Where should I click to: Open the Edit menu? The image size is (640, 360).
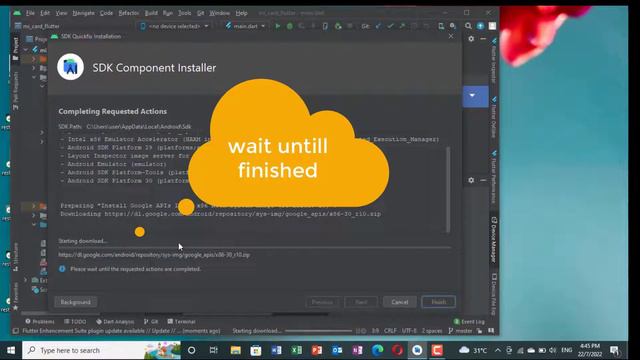[x=45, y=13]
